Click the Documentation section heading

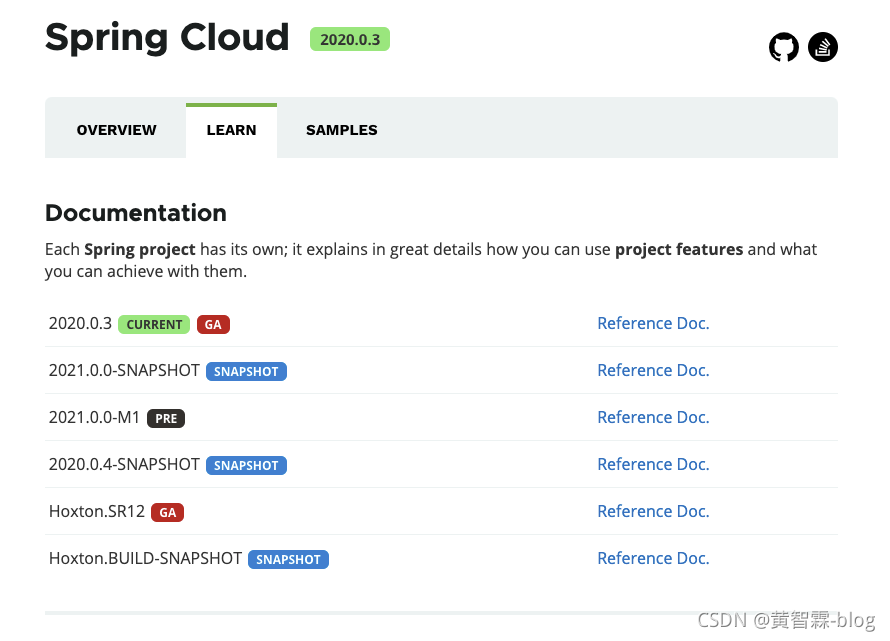click(136, 213)
